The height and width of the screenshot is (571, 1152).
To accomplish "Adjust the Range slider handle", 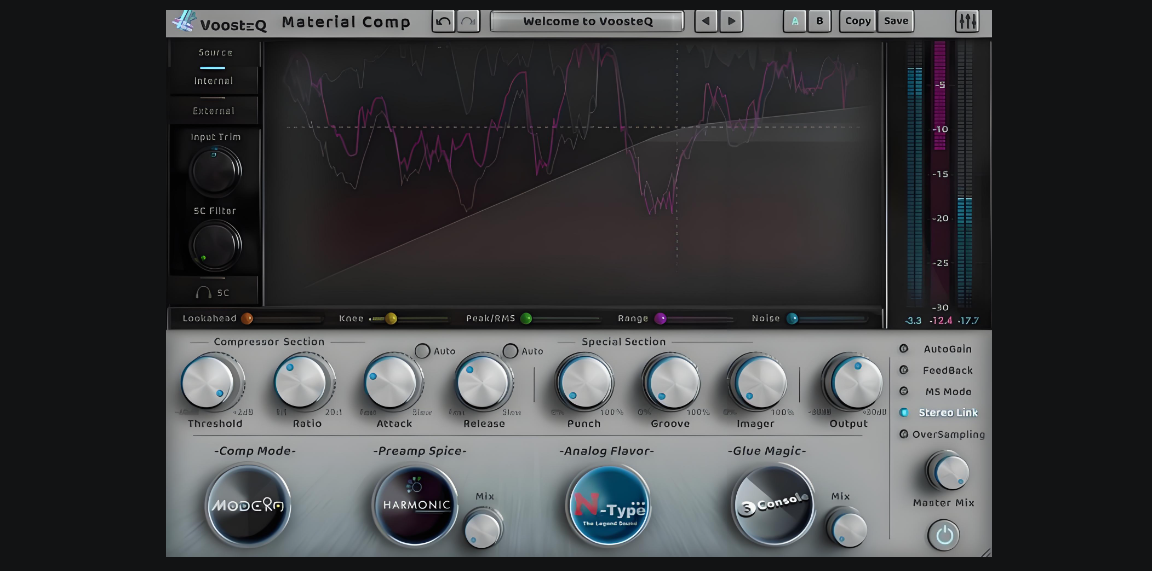I will click(660, 318).
